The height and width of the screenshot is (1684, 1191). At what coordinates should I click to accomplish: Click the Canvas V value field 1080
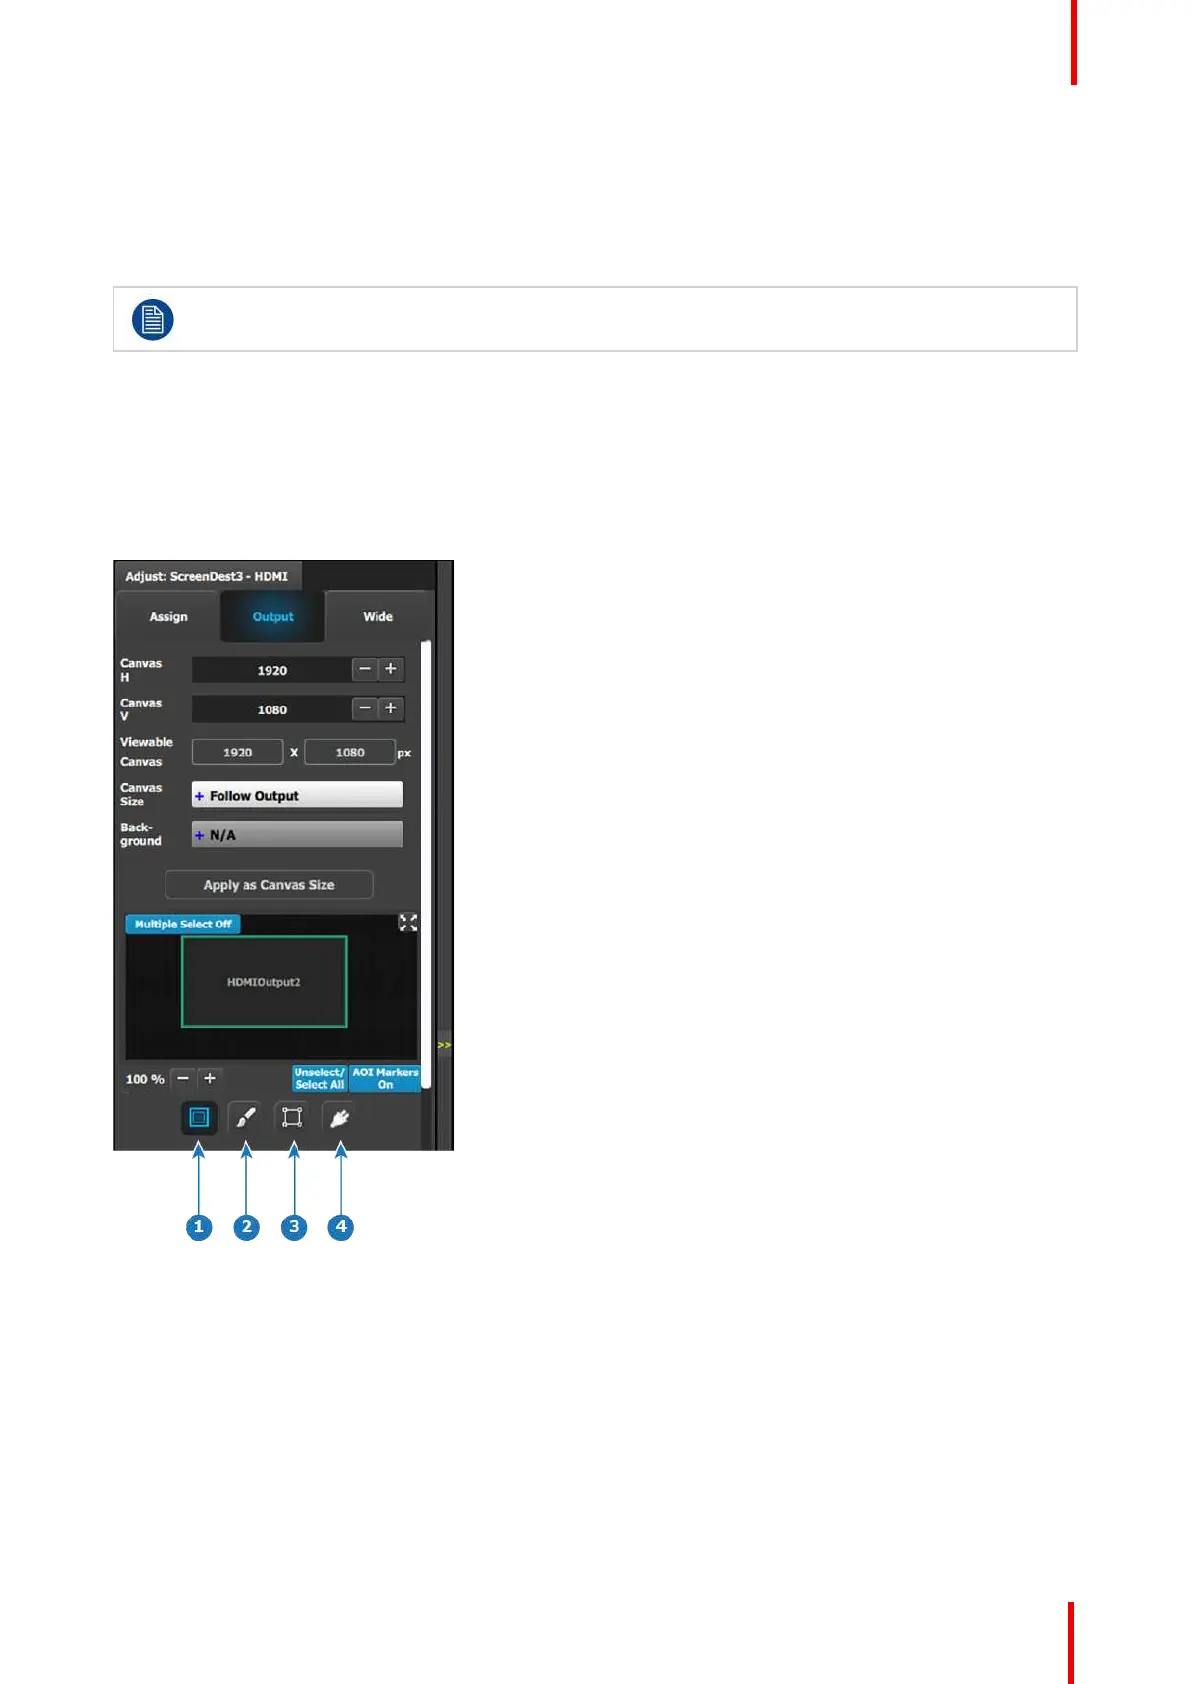[272, 709]
